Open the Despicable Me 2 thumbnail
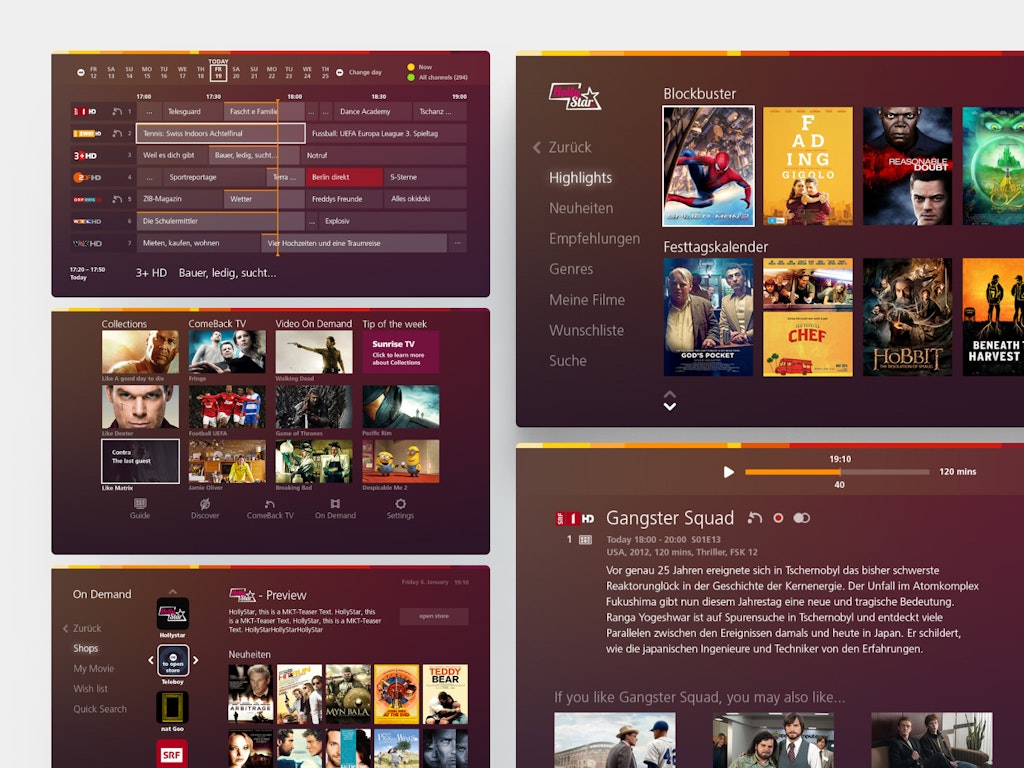Image resolution: width=1024 pixels, height=768 pixels. 400,461
